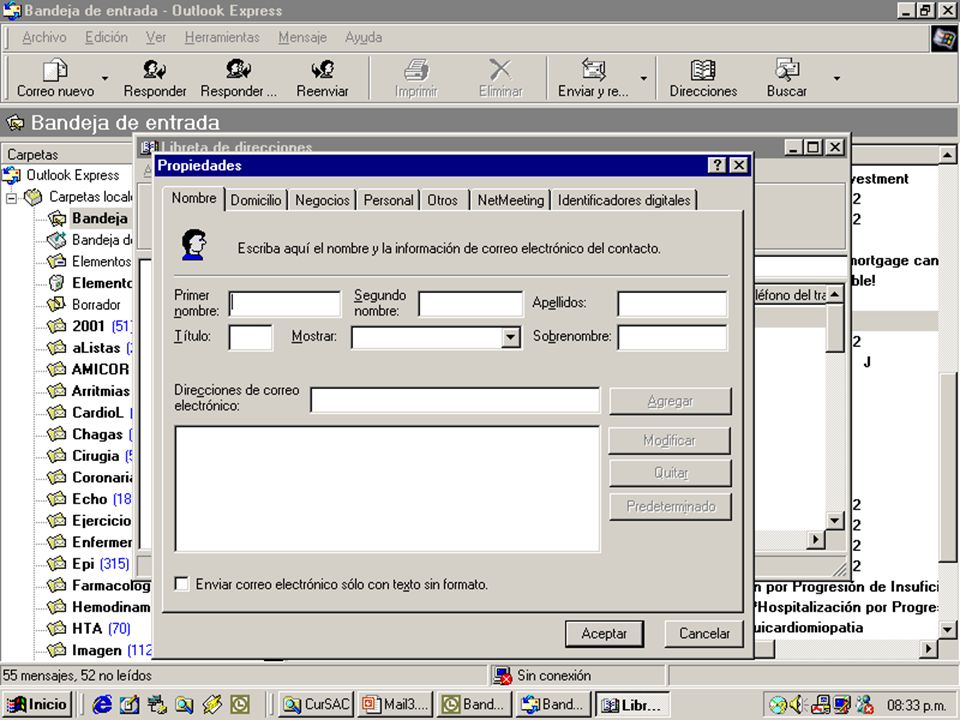Click the message list scroll-up arrow
This screenshot has height=720, width=960.
(947, 156)
